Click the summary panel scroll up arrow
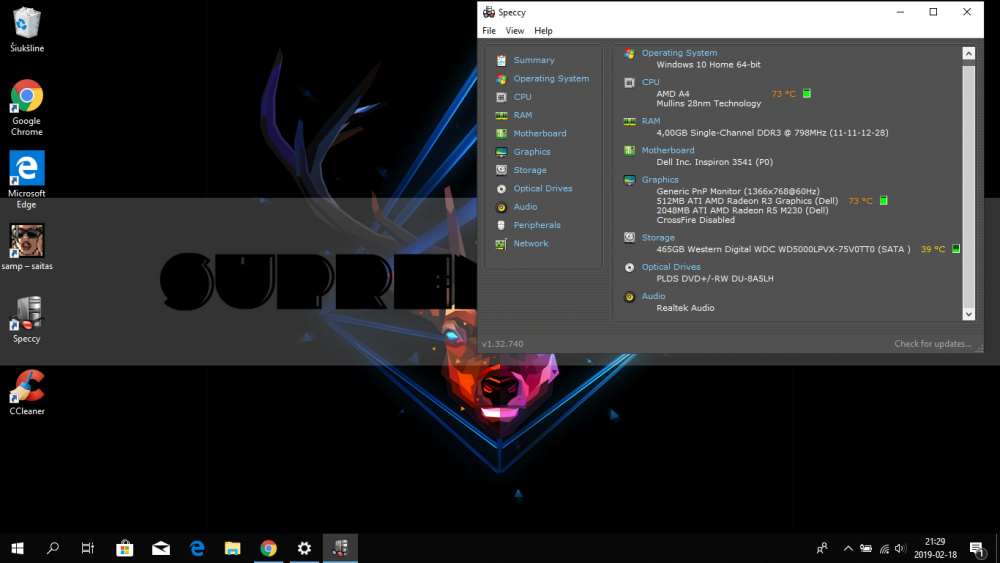Image resolution: width=1000 pixels, height=563 pixels. [x=969, y=54]
